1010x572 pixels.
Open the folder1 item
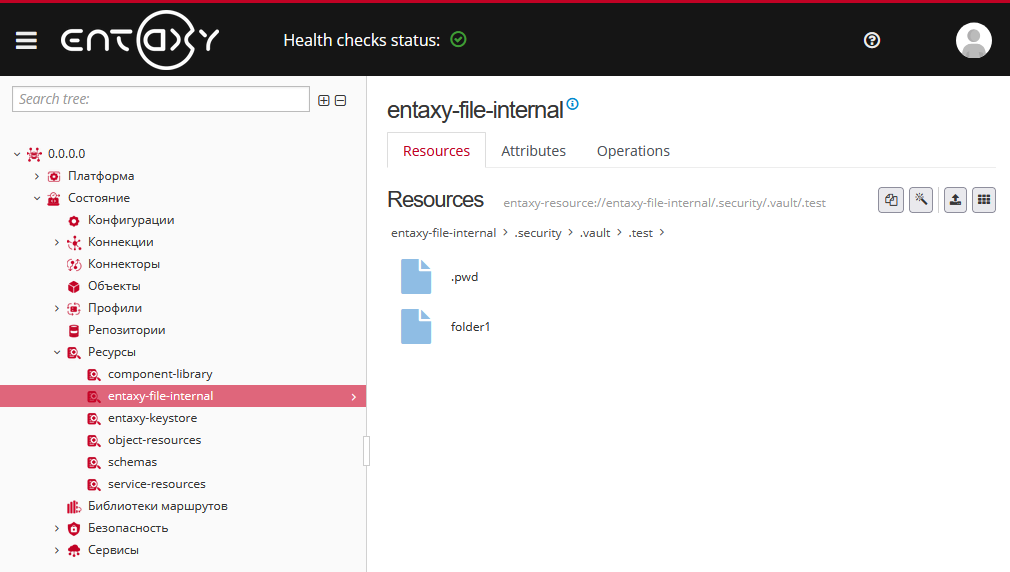[470, 327]
